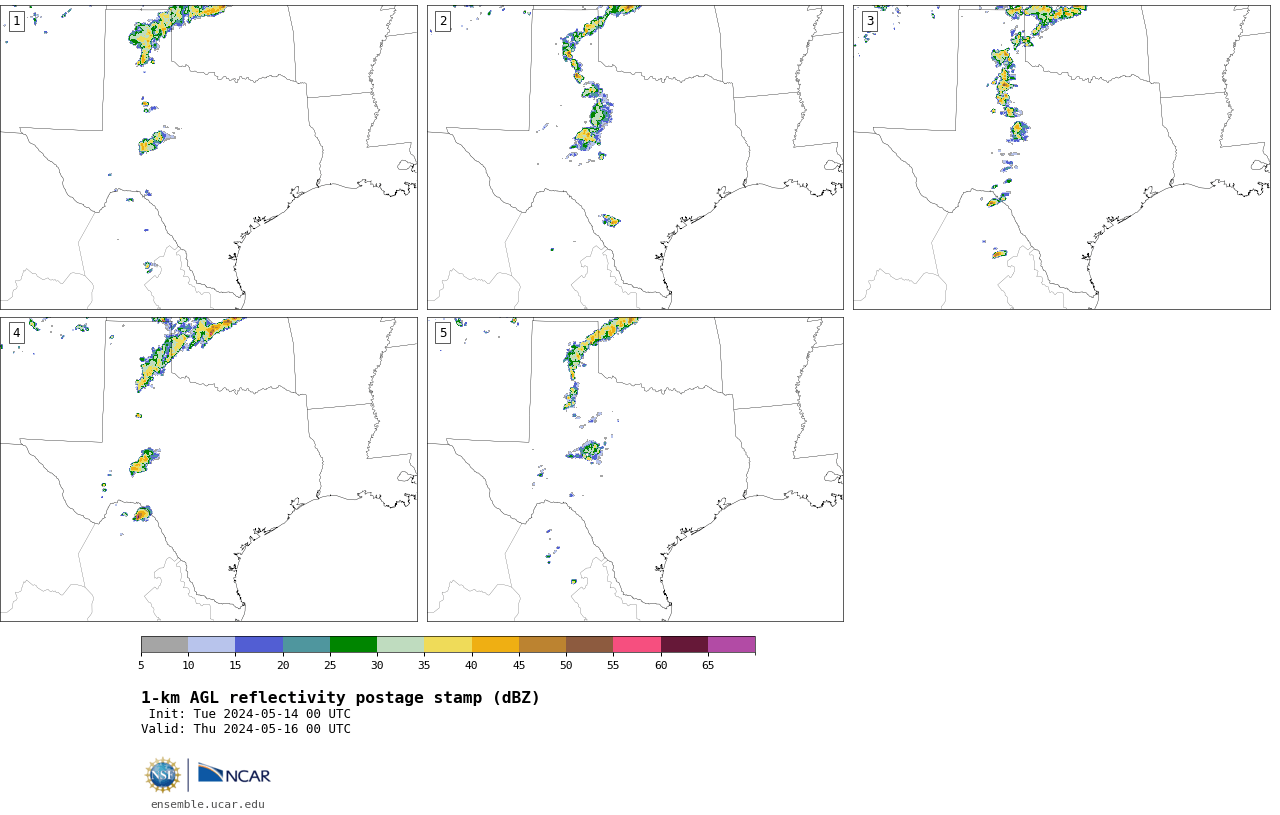Open ensemble member 3 reflectivity map
Image resolution: width=1280 pixels, height=815 pixels.
[x=1061, y=157]
